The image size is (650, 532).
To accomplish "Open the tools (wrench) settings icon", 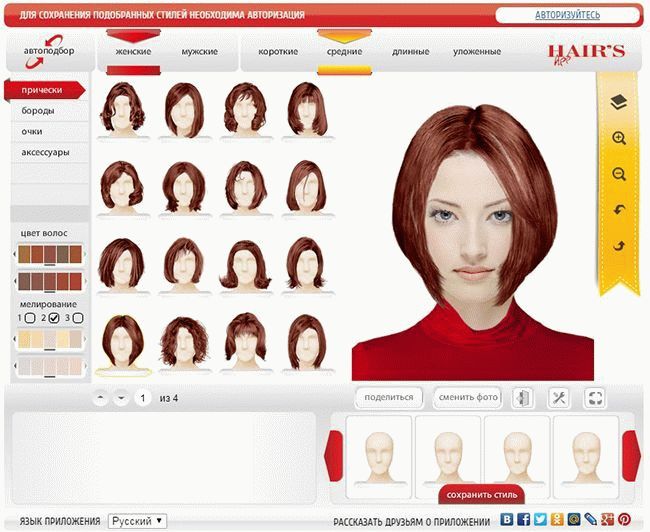I will (559, 398).
